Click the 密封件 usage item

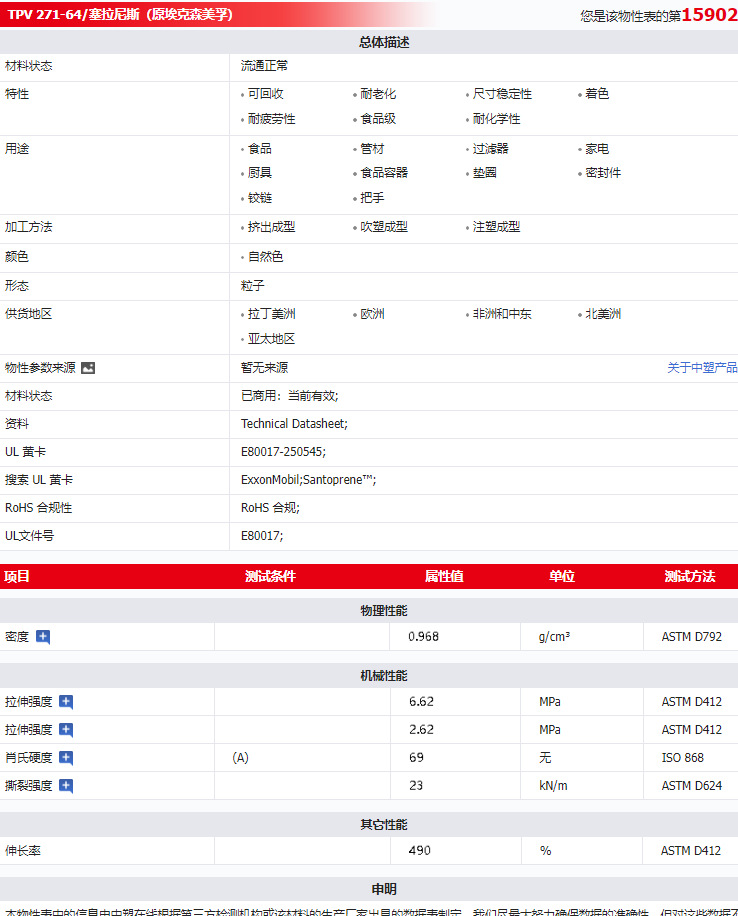click(603, 173)
